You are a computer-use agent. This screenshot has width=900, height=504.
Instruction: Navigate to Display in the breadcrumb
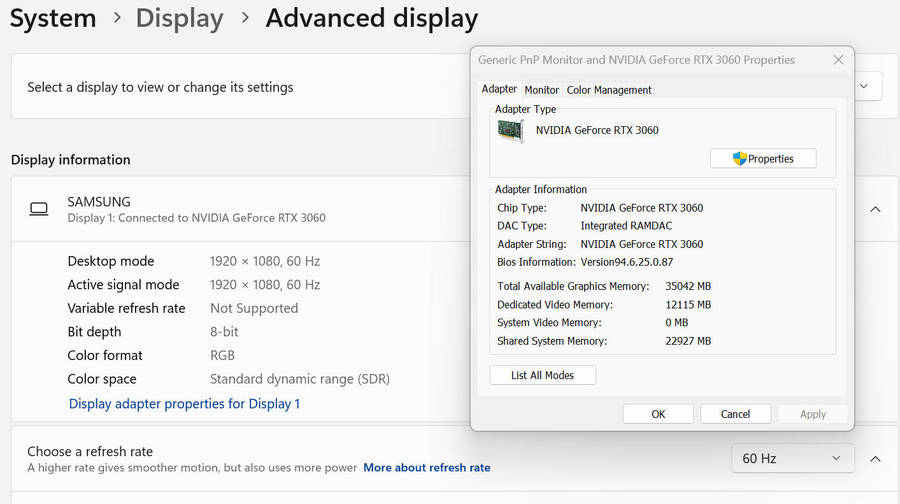click(x=179, y=18)
